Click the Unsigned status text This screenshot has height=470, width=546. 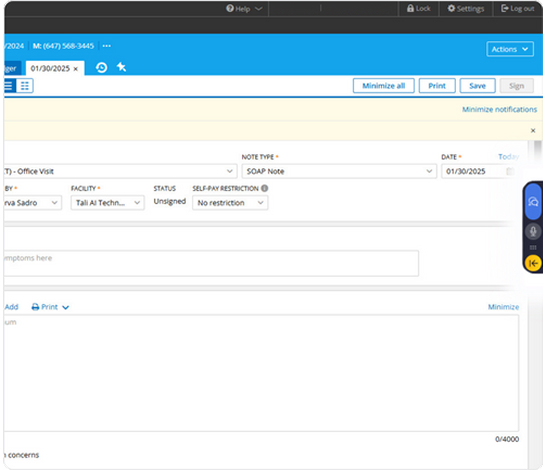coord(170,201)
